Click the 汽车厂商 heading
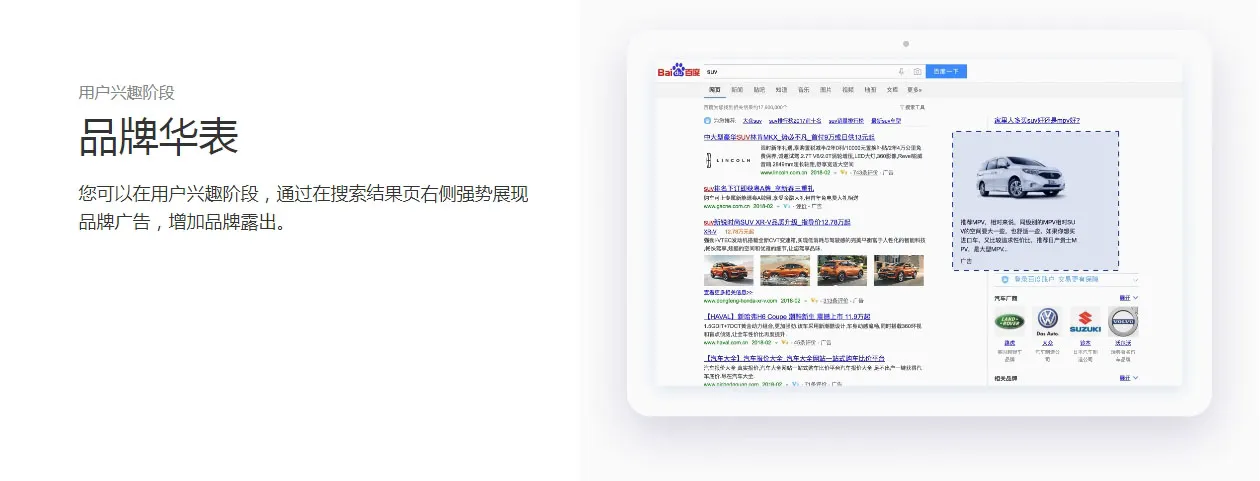Viewport: 1260px width, 481px height. (x=1005, y=298)
